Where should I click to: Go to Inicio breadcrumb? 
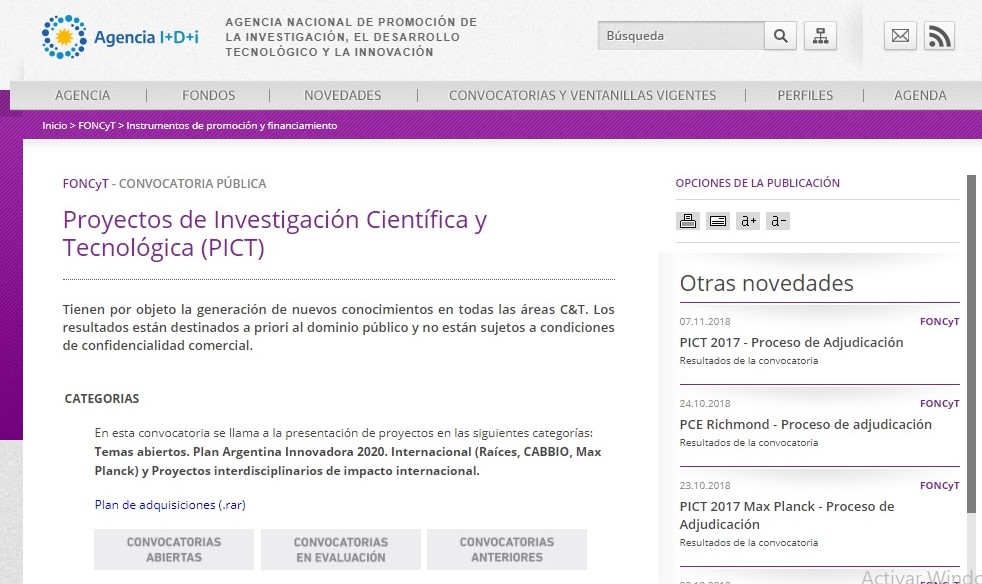tap(54, 125)
